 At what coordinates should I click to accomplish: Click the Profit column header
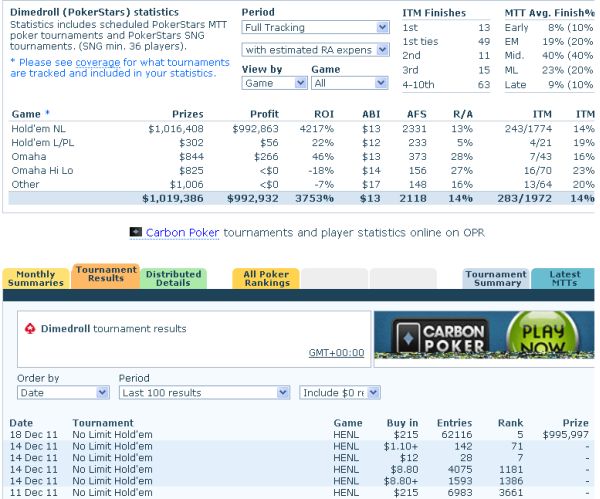pyautogui.click(x=264, y=114)
